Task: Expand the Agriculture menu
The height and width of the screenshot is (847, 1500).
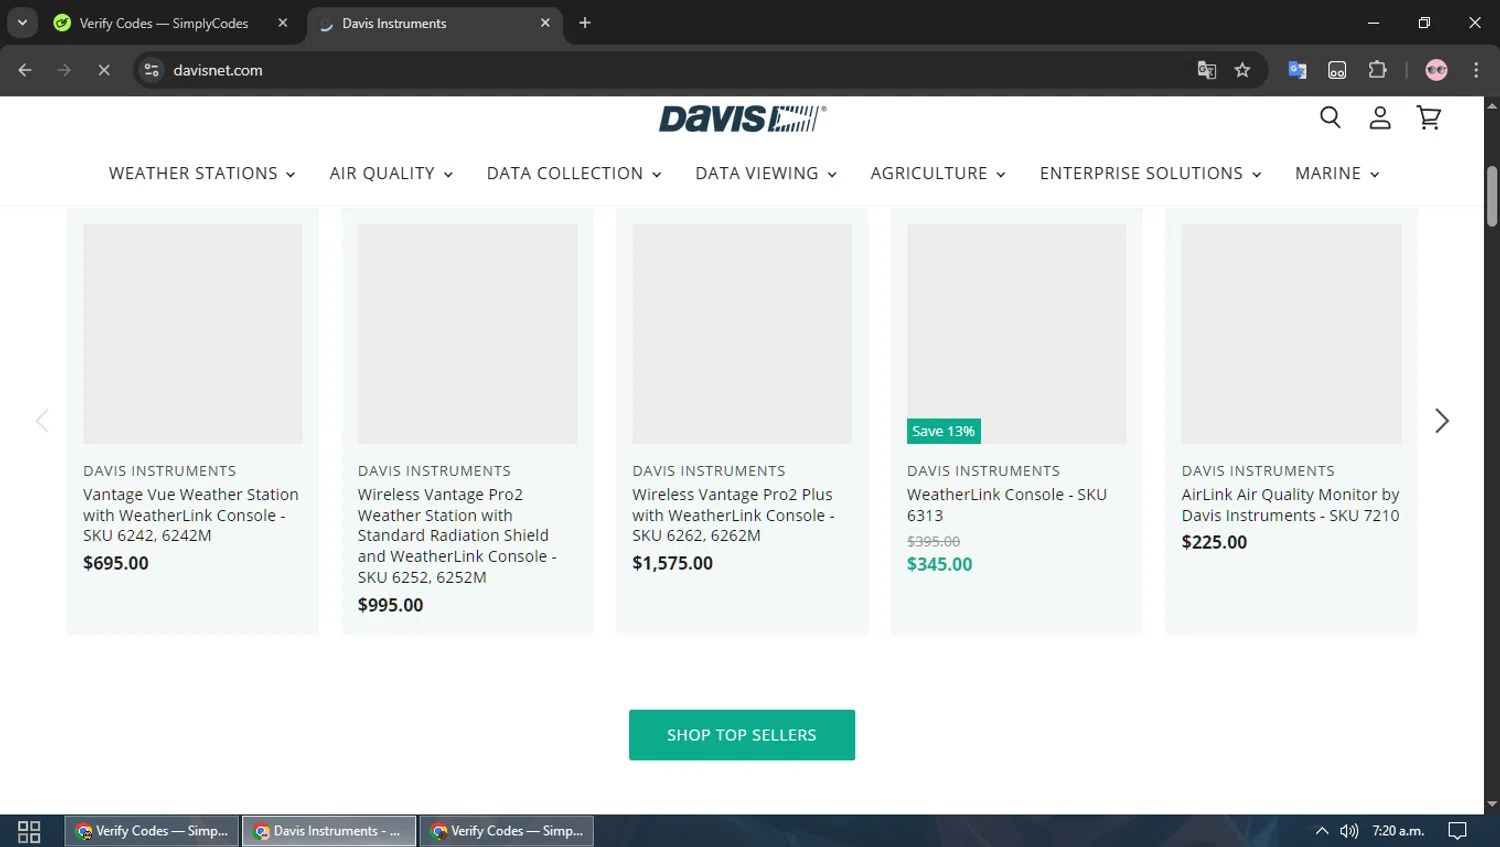Action: (x=938, y=174)
